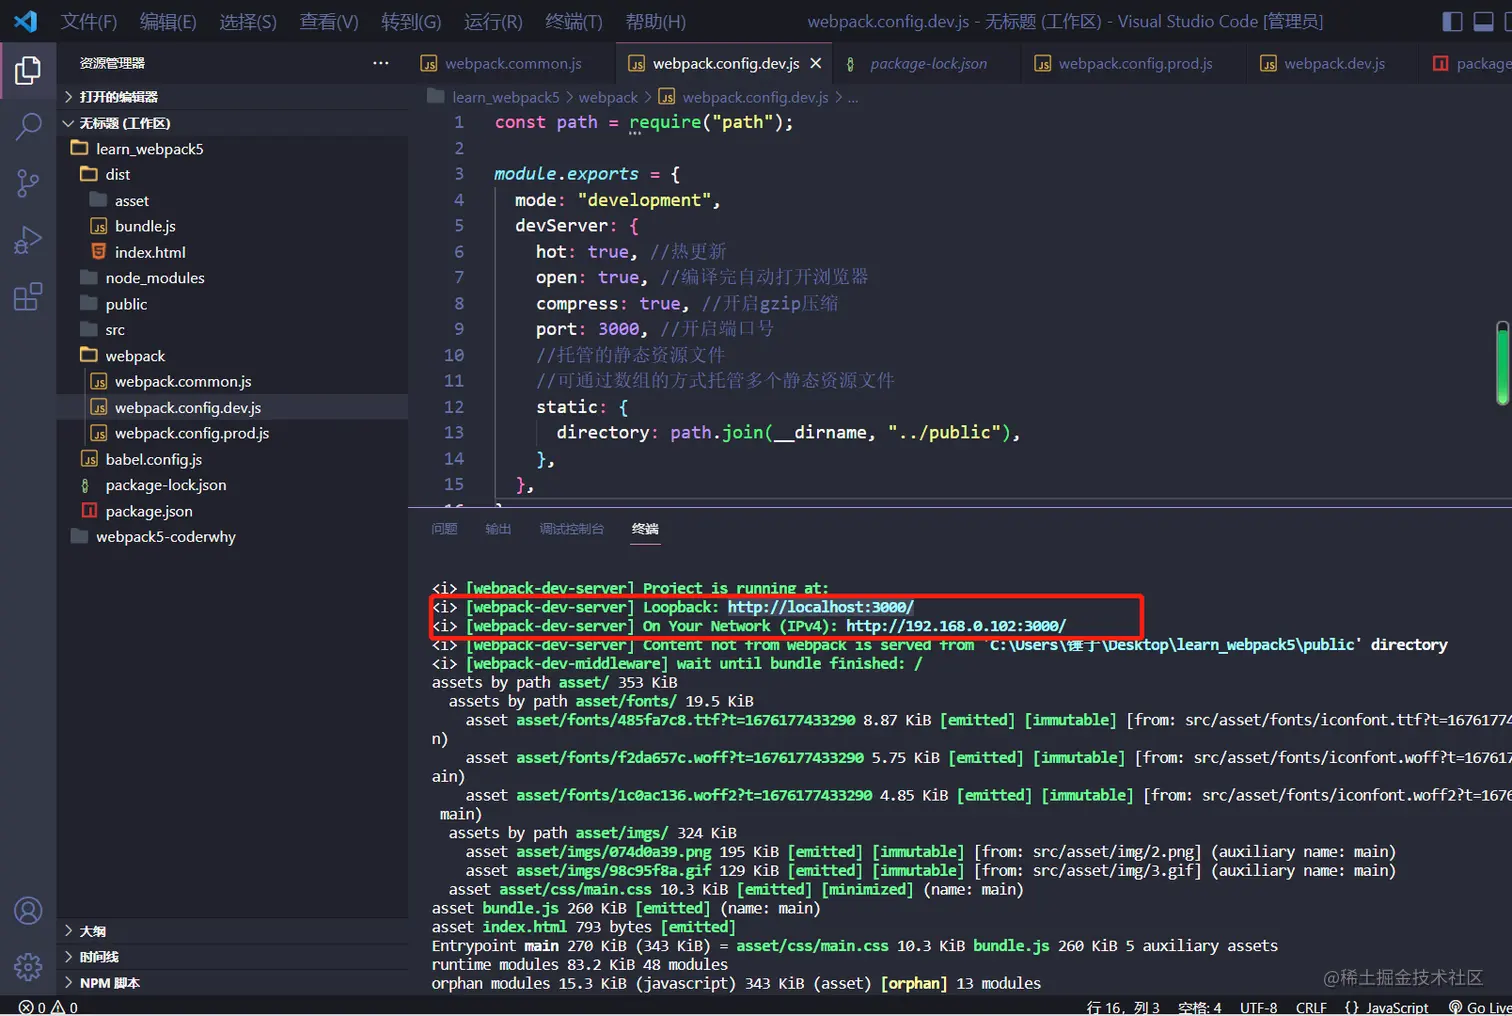The height and width of the screenshot is (1016, 1512).
Task: Open webpack.common.js in explorer tree
Action: pos(232,382)
